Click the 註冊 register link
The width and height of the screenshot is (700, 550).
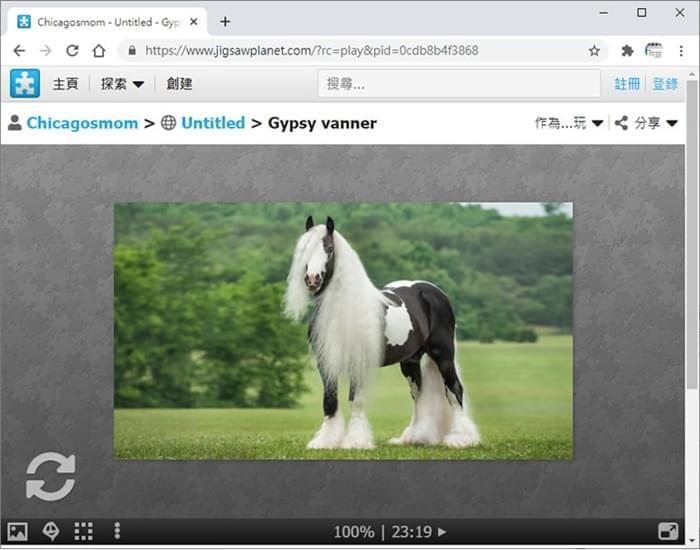(x=627, y=84)
